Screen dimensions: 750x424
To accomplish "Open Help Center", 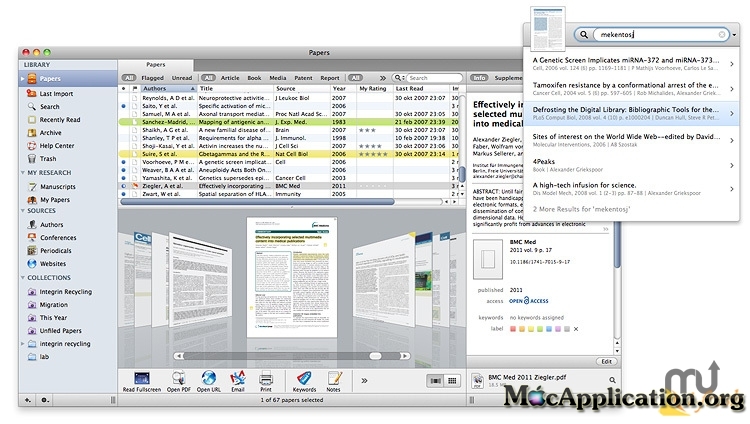I will coord(56,145).
